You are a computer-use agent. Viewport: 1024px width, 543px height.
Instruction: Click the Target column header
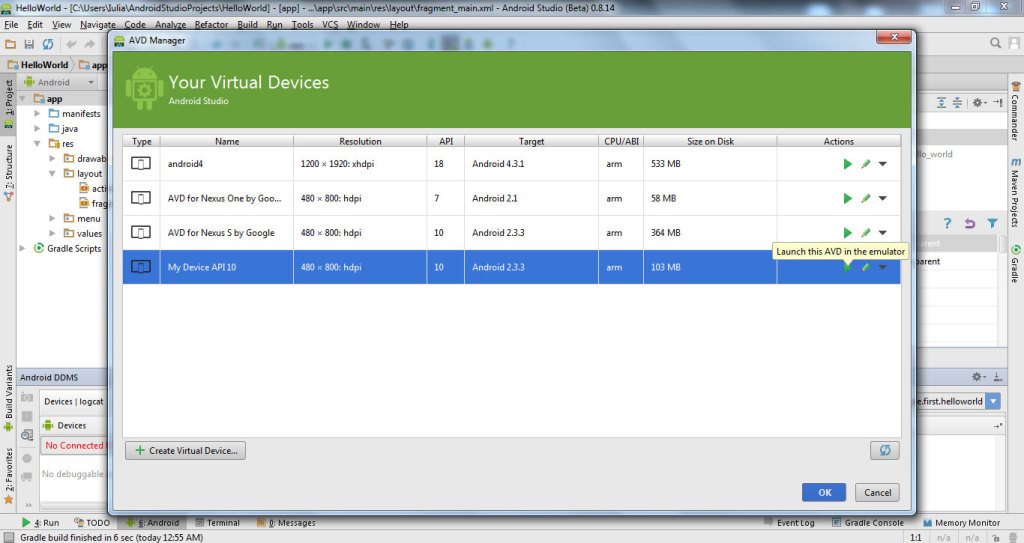click(x=531, y=141)
